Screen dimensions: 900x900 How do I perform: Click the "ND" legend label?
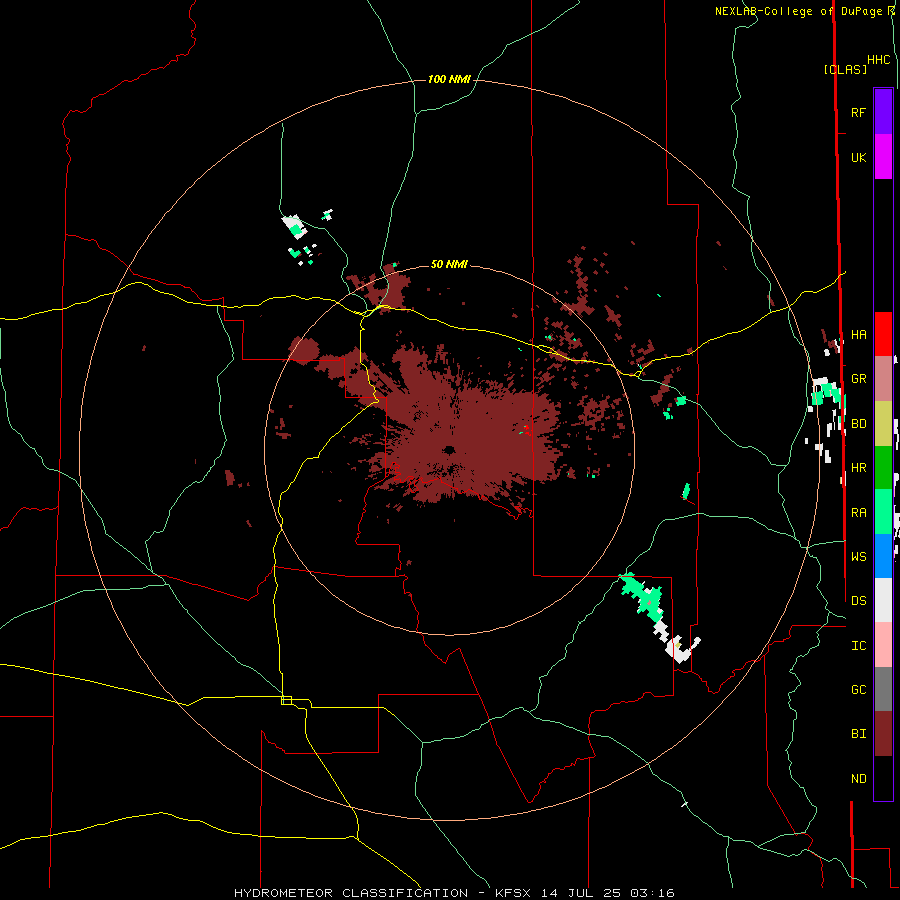click(858, 779)
